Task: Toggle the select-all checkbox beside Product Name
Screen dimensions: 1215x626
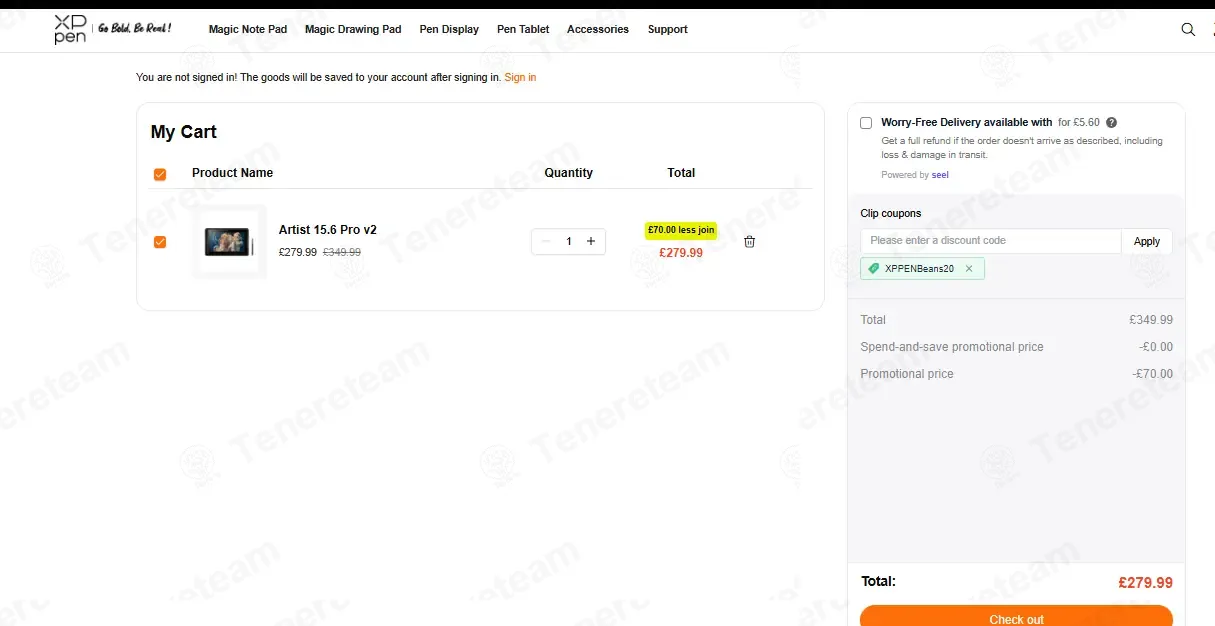Action: [x=160, y=174]
